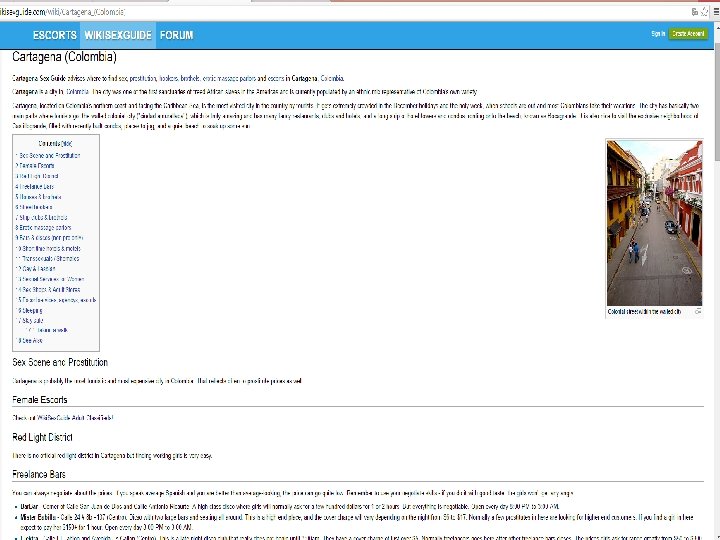Click the translate page icon in address bar
This screenshot has width=720, height=540.
(x=694, y=12)
